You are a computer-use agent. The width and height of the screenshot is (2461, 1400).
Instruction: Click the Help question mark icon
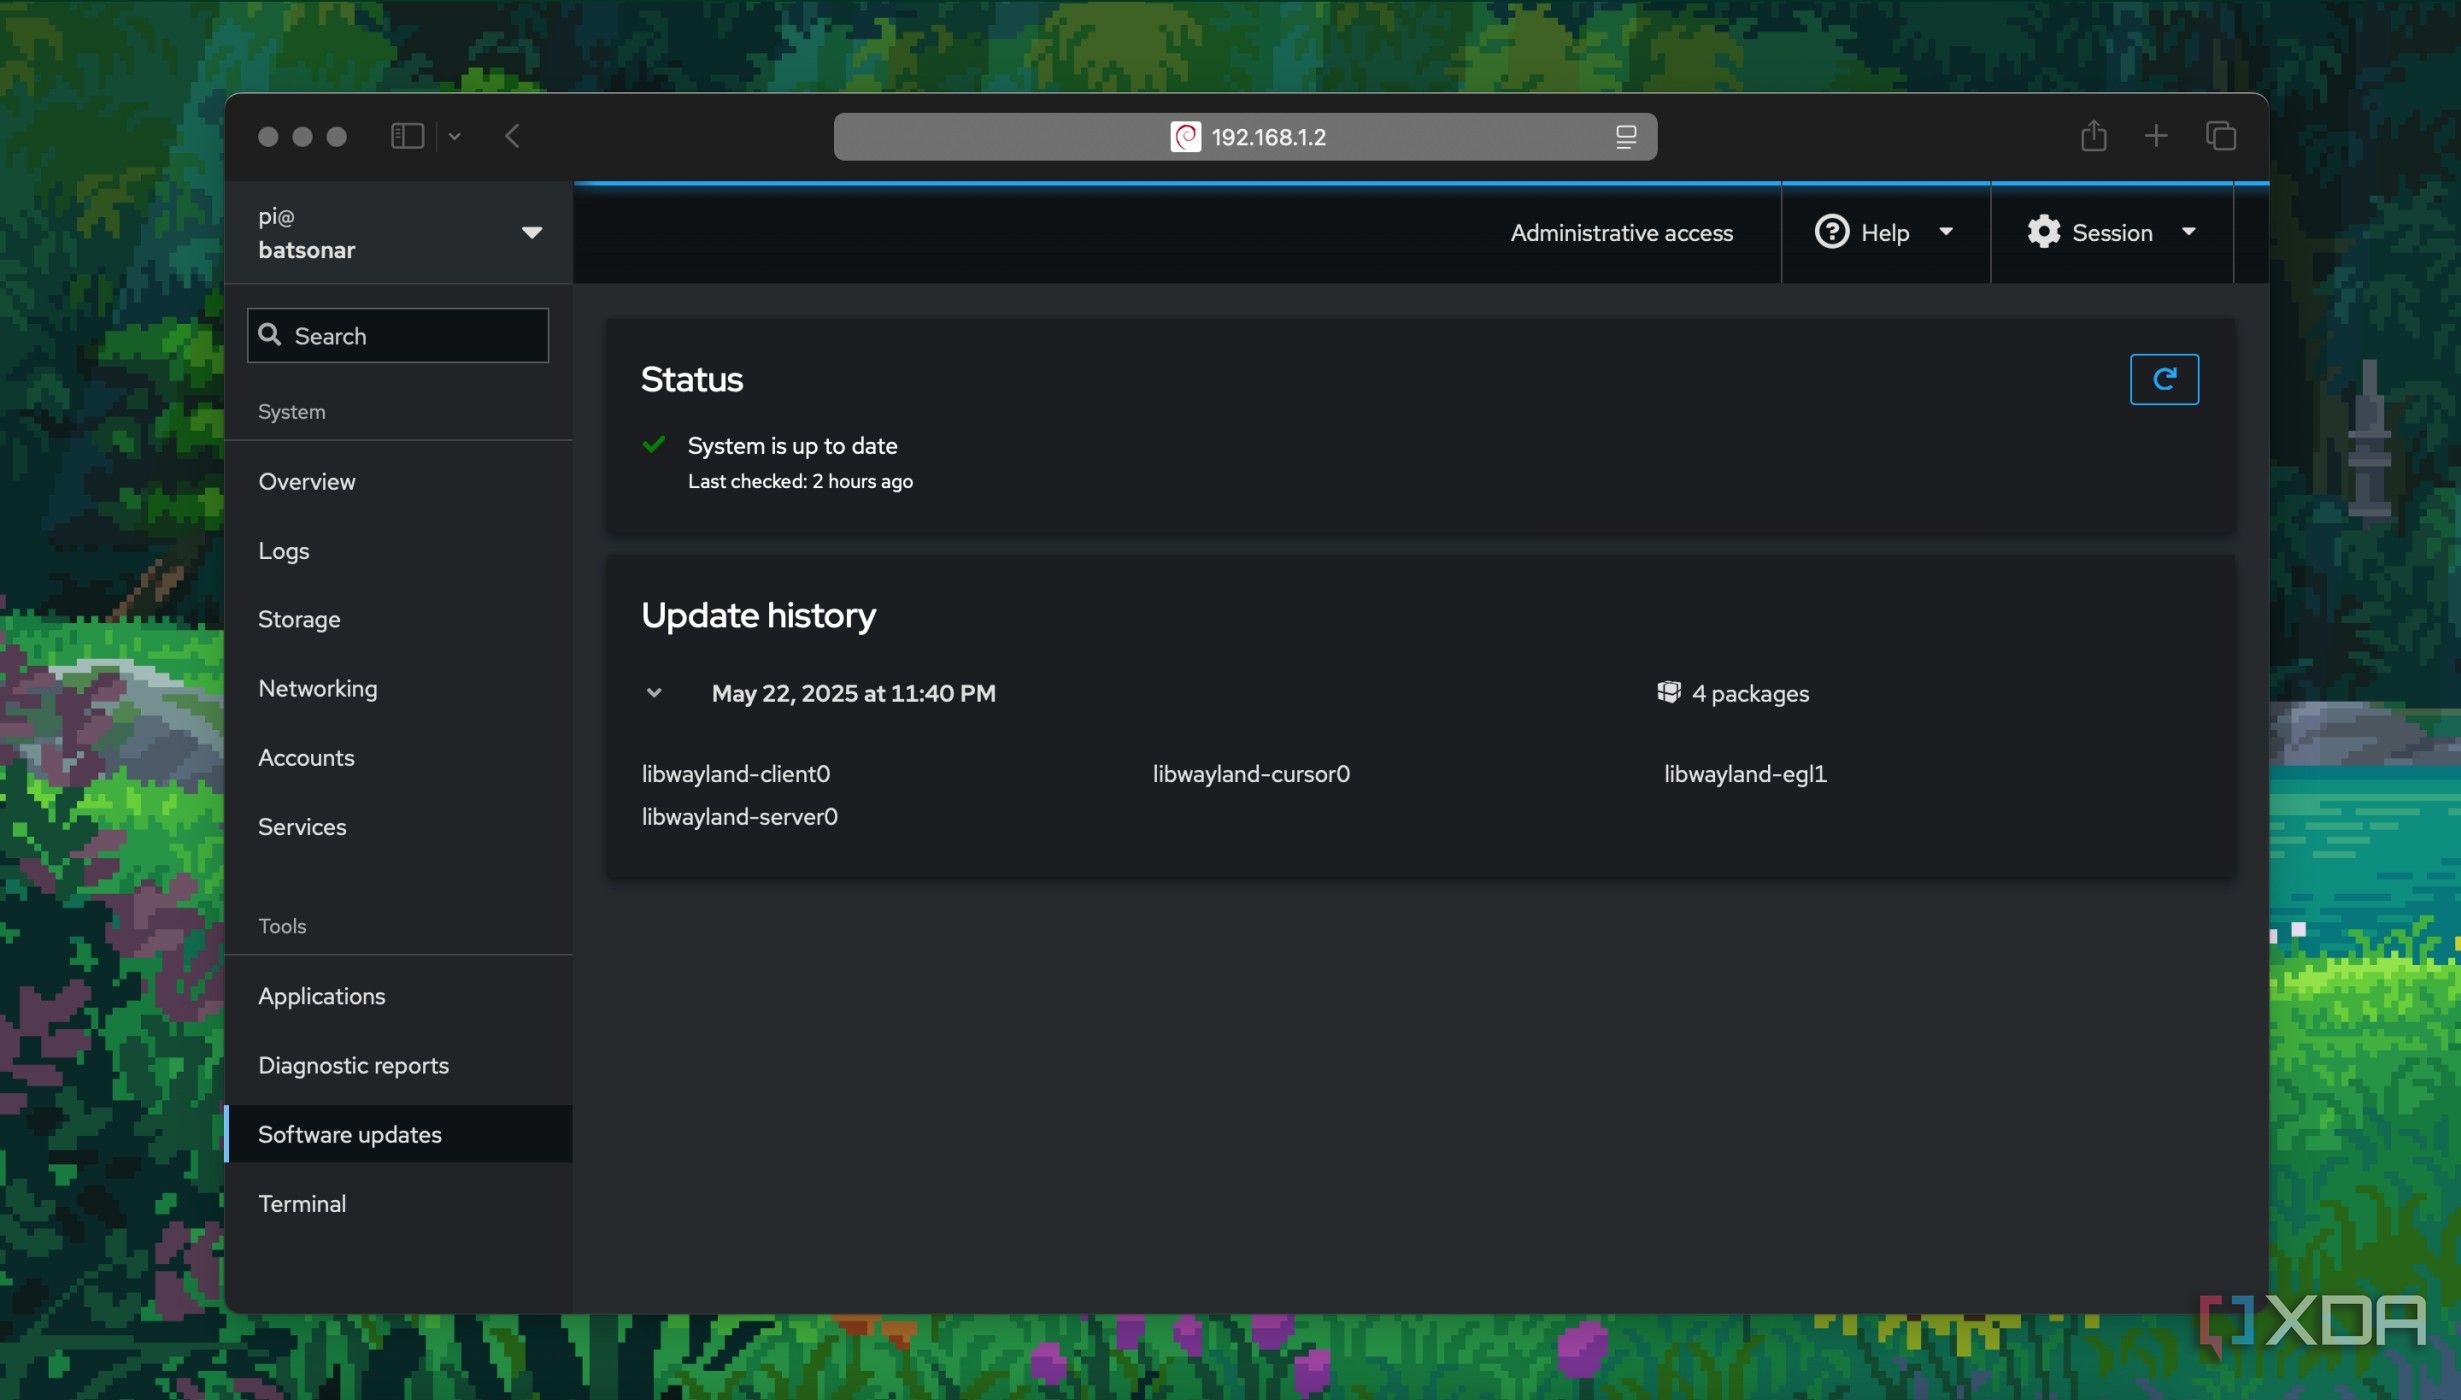pos(1832,232)
